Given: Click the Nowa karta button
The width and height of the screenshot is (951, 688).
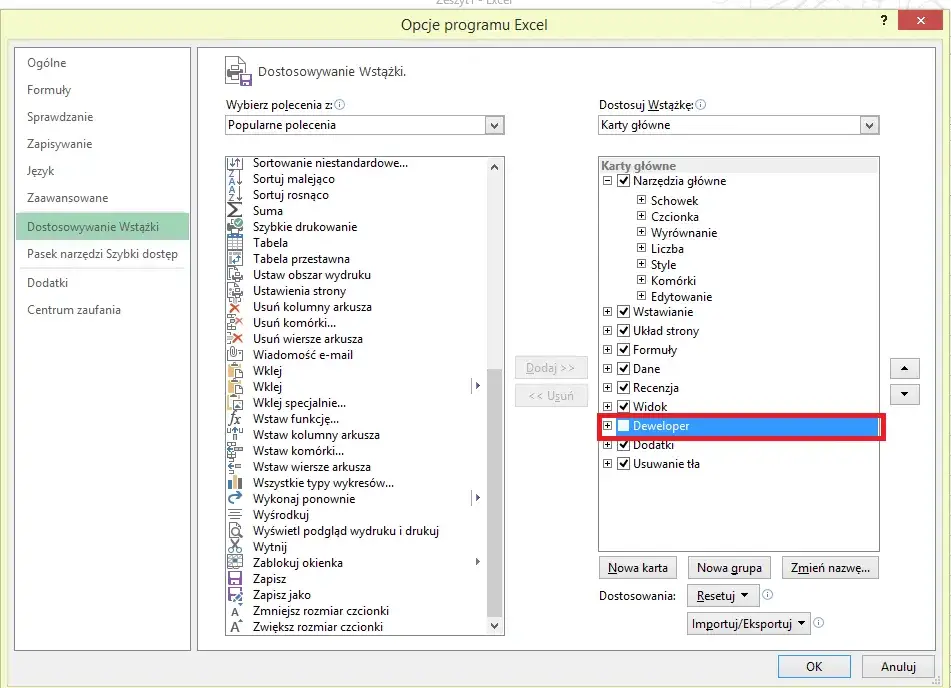Looking at the screenshot, I should click(x=638, y=568).
